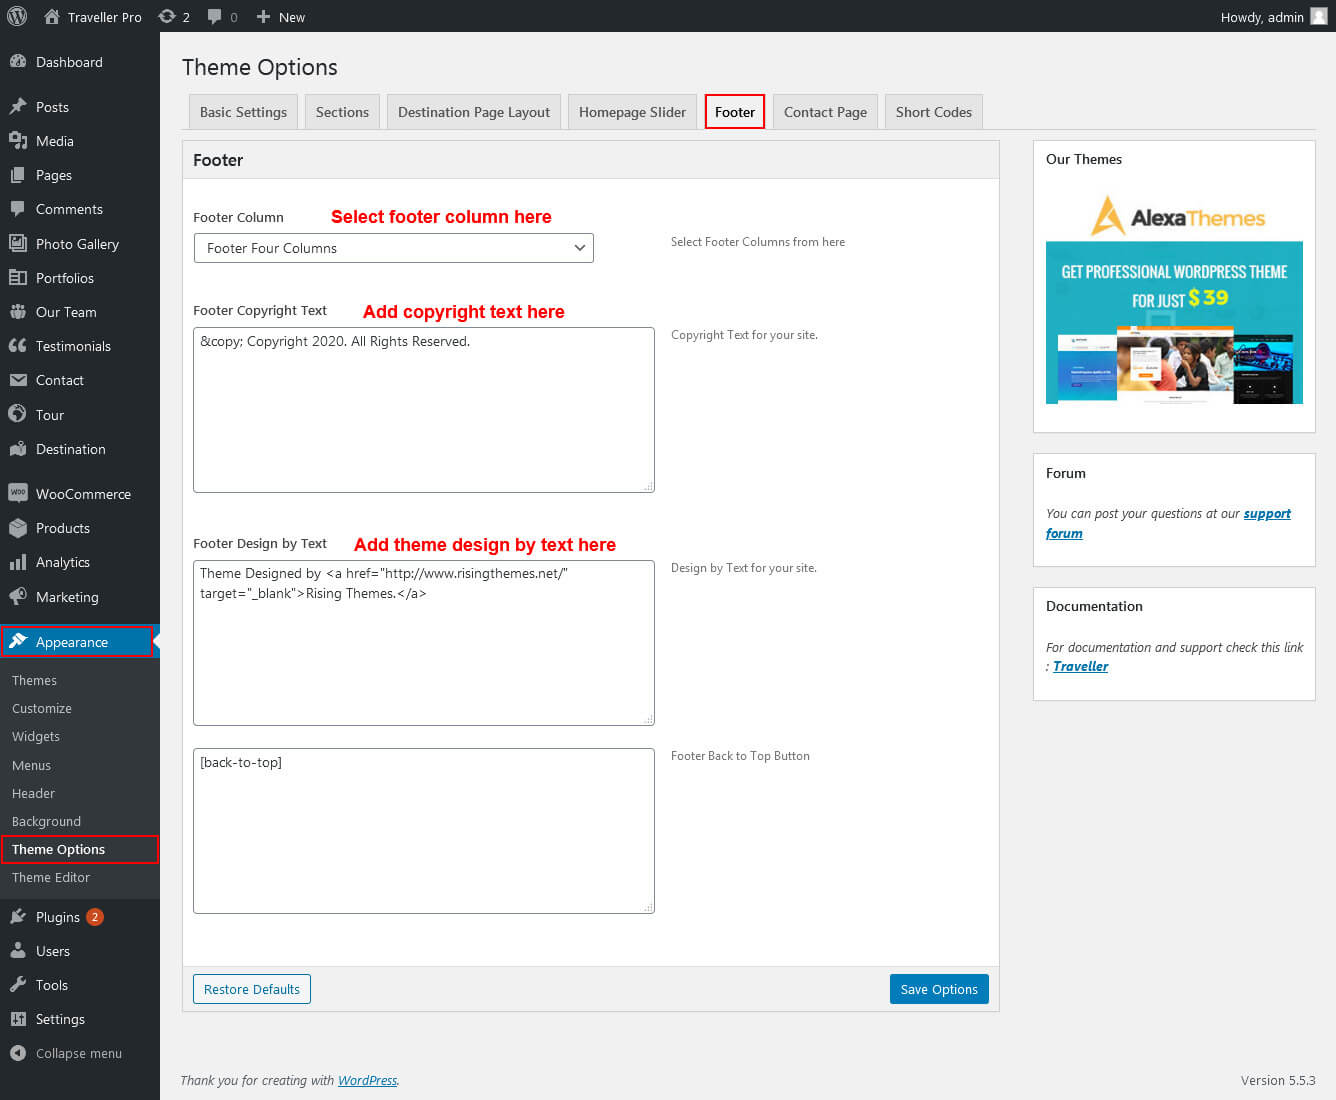
Task: Click the WooCommerce icon in sidebar
Action: coord(18,493)
